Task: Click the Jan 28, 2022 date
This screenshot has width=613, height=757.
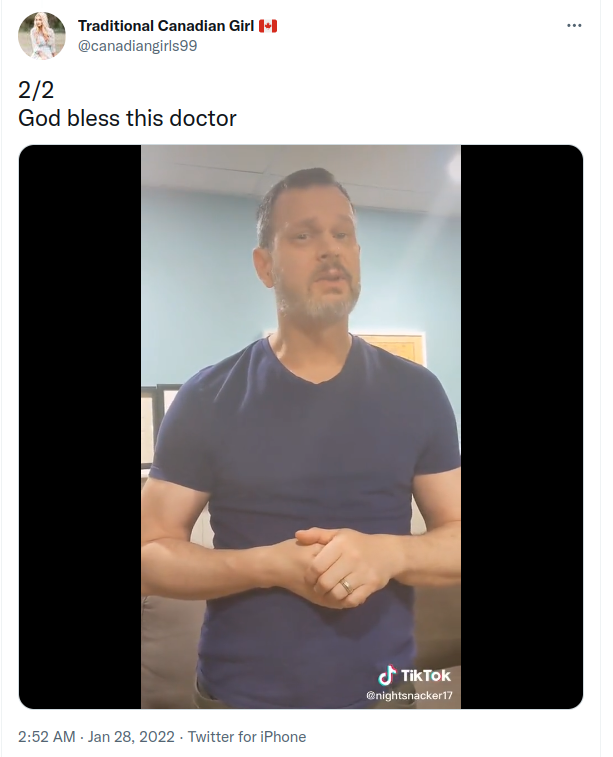Action: (131, 737)
